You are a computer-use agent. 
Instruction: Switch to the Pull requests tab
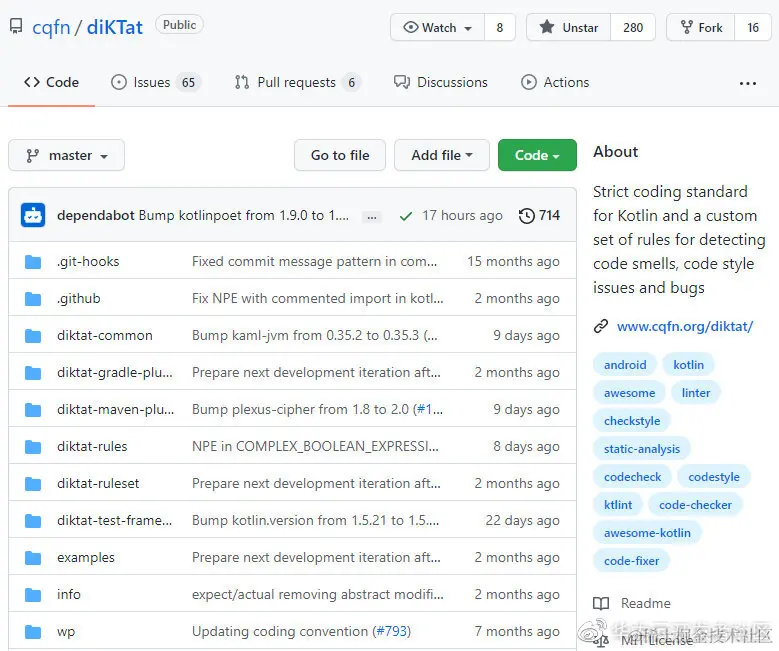(x=297, y=82)
